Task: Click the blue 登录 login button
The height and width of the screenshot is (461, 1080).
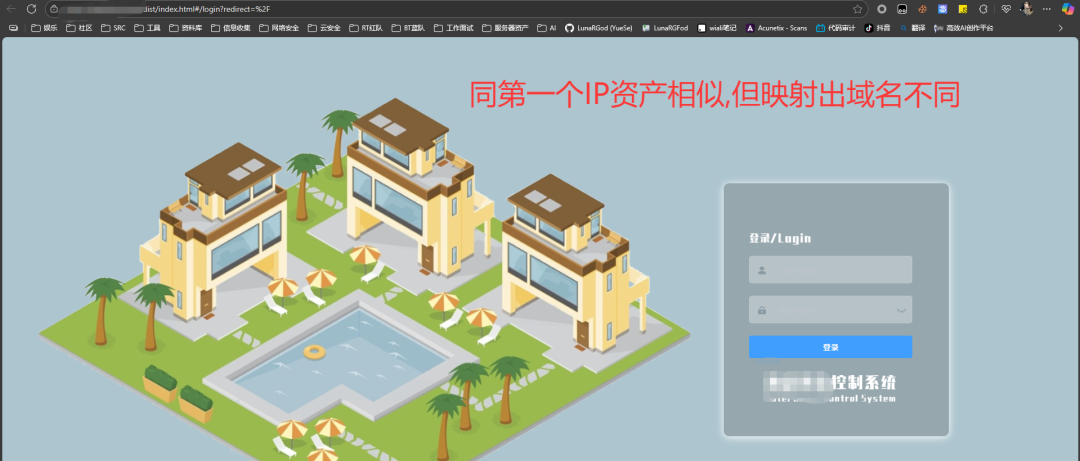Action: coord(830,347)
